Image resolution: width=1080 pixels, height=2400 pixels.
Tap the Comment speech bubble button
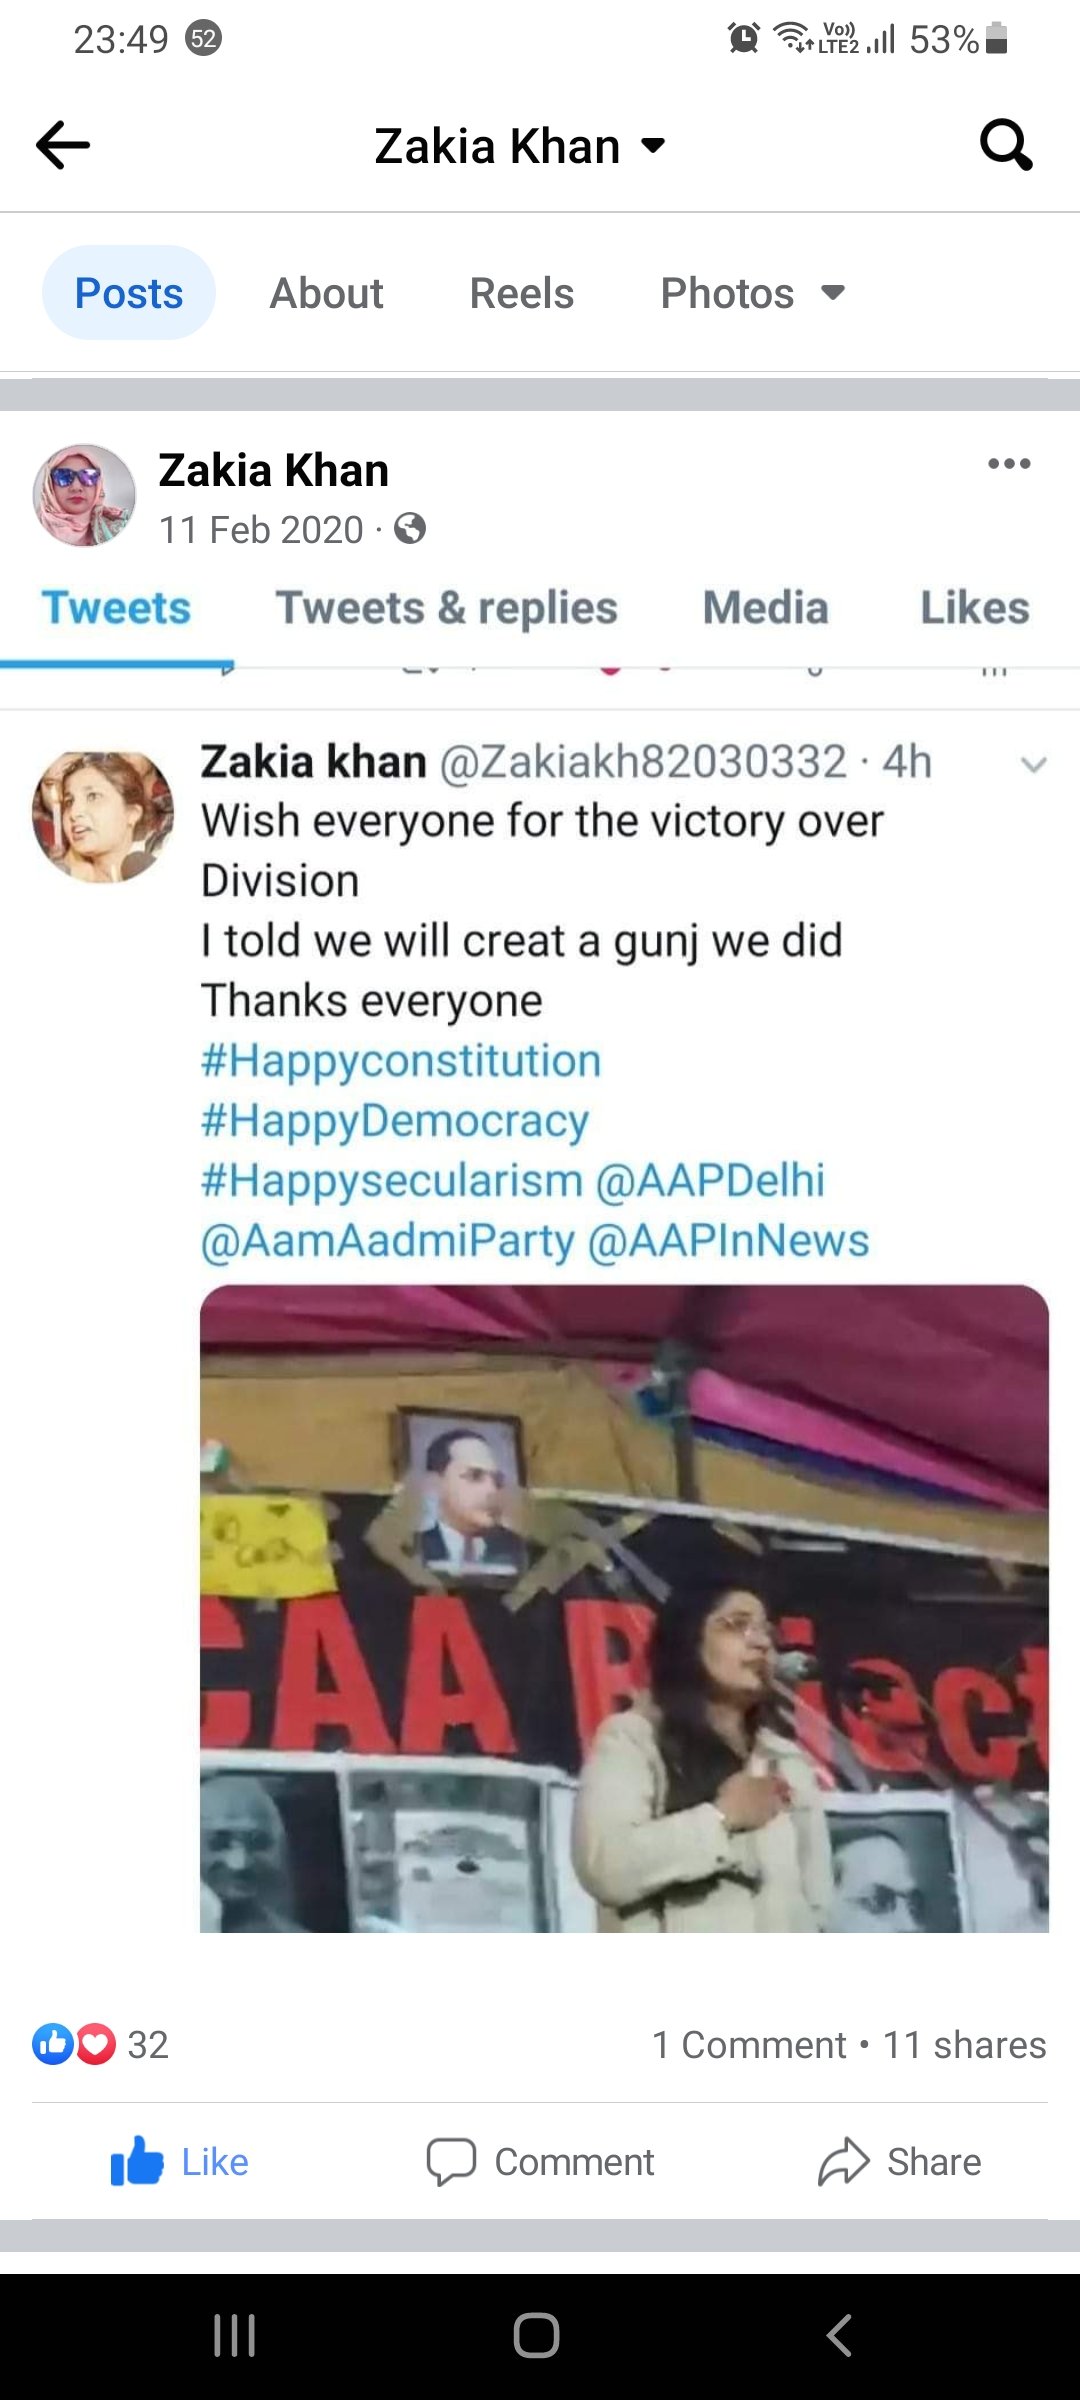(540, 2162)
